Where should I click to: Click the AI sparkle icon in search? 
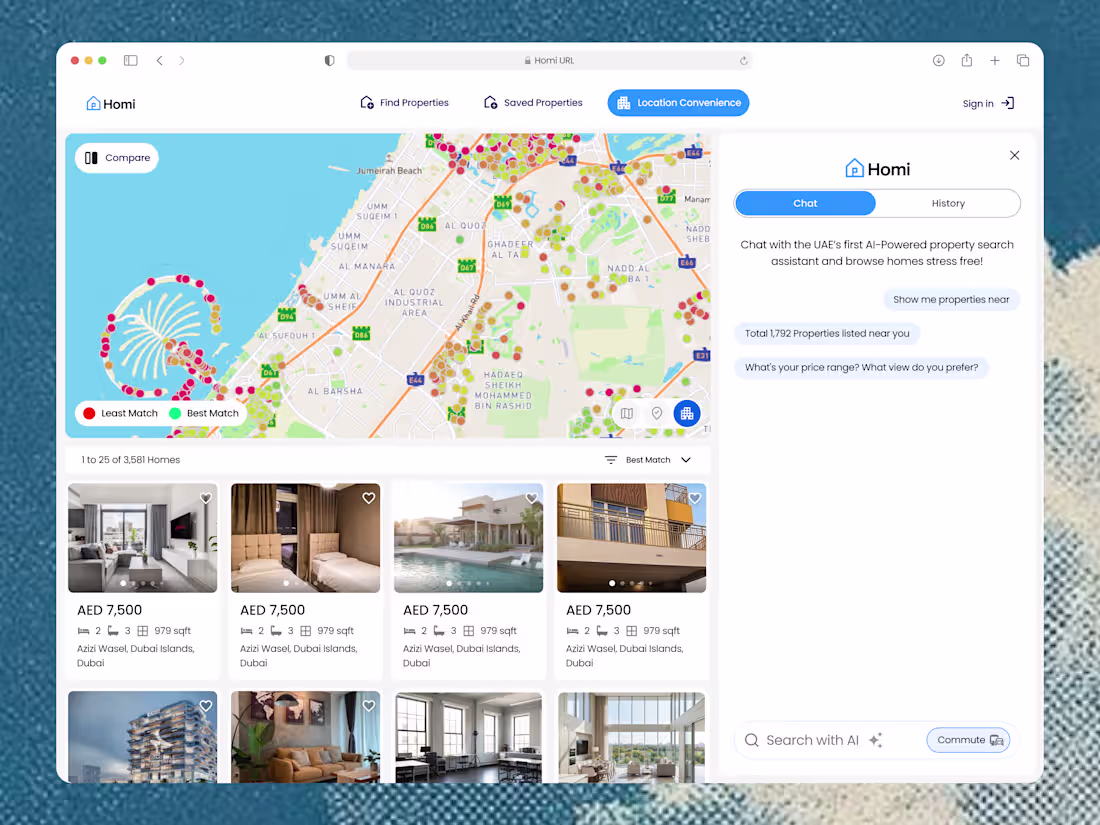pos(876,740)
